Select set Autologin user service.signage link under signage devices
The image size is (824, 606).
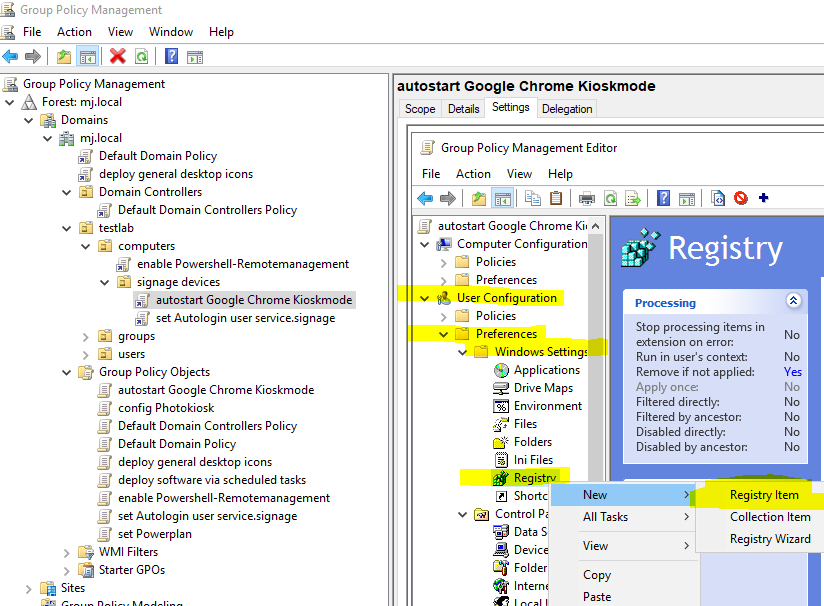tap(245, 318)
